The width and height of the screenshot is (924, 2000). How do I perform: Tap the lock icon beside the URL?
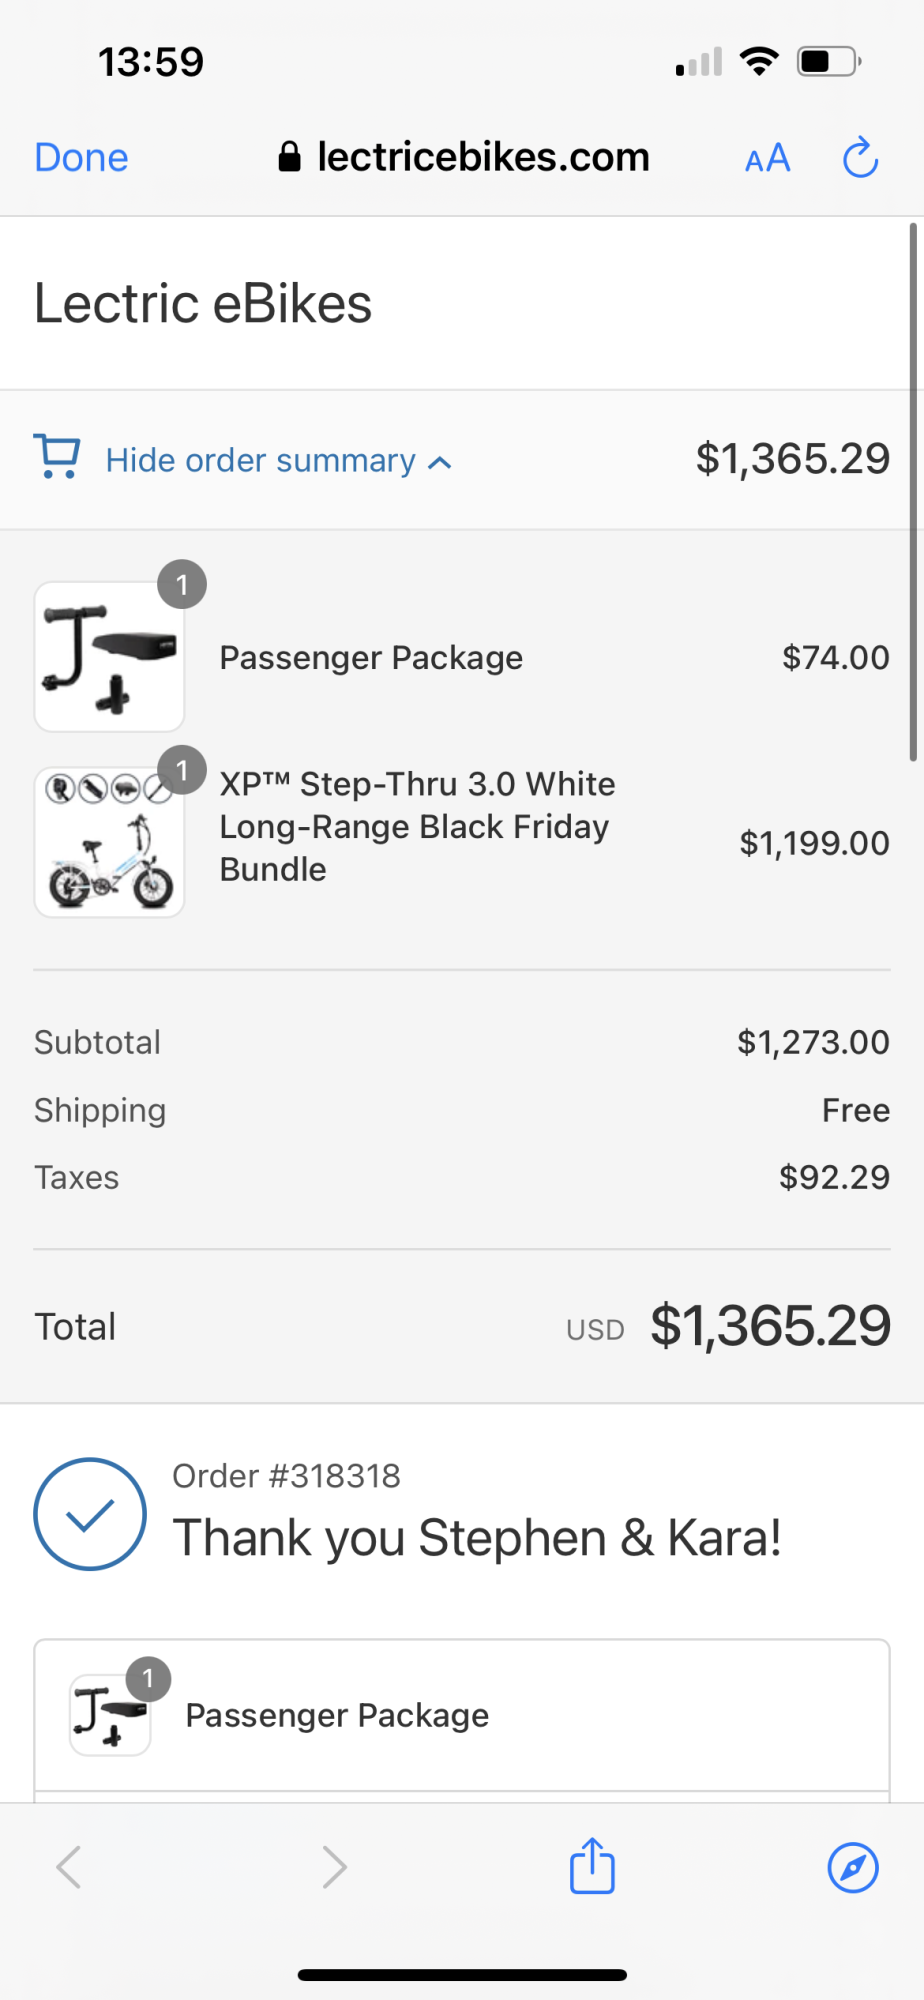(289, 157)
